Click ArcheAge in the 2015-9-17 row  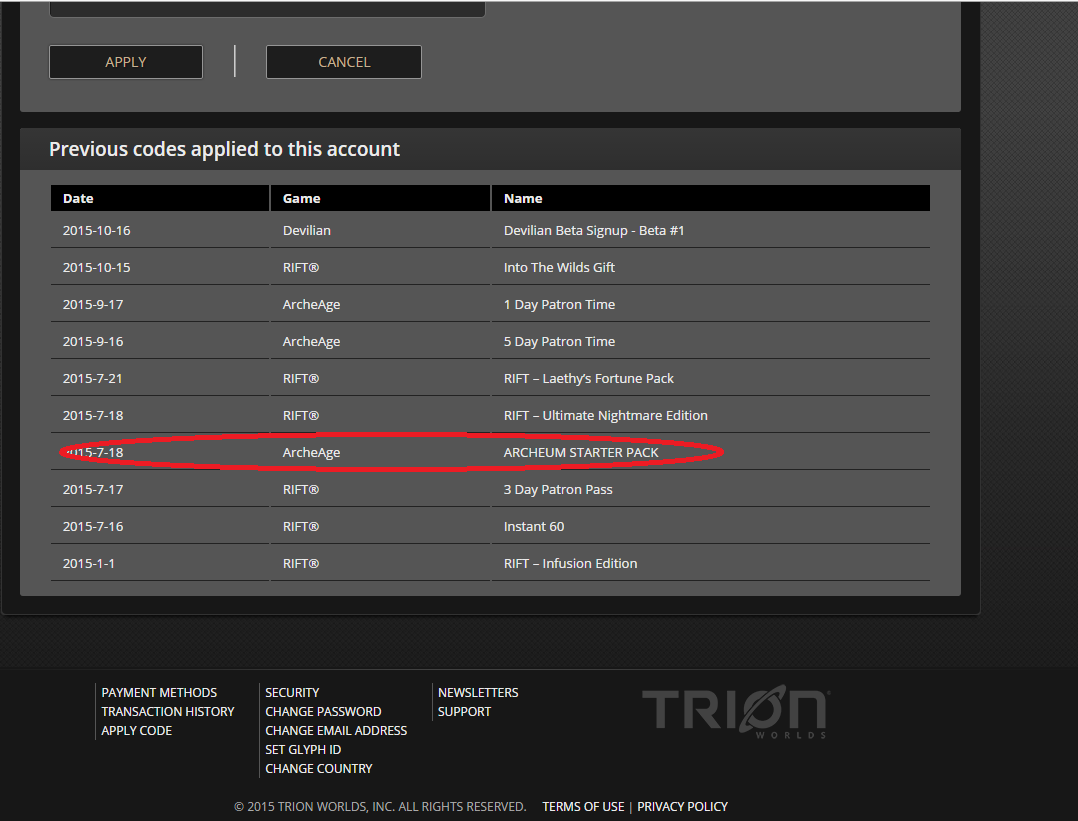311,305
